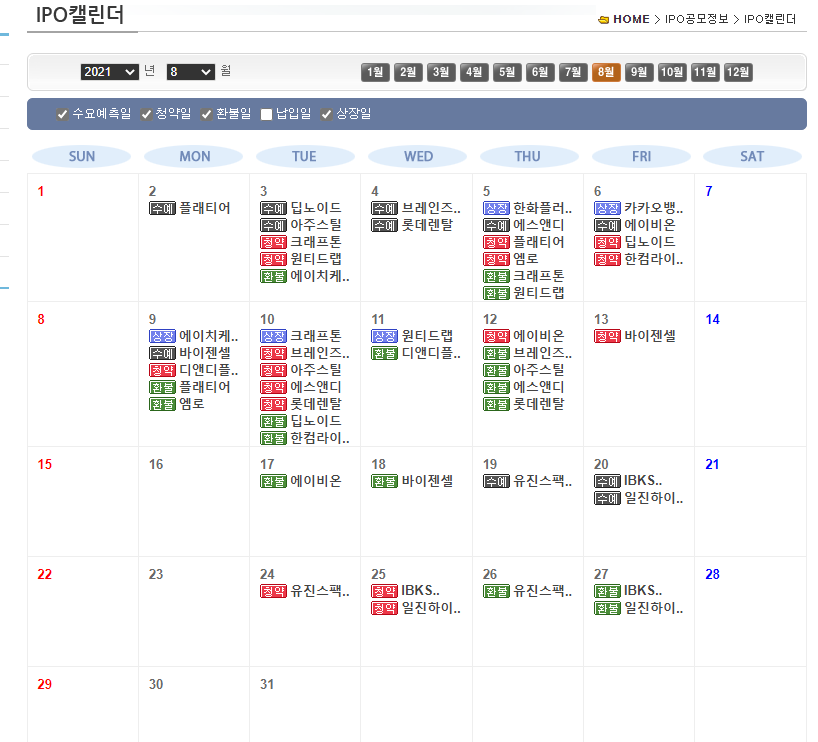Open 플래티어 수예 entry on the 2nd
Viewport: 818px width, 742px height.
click(x=204, y=208)
